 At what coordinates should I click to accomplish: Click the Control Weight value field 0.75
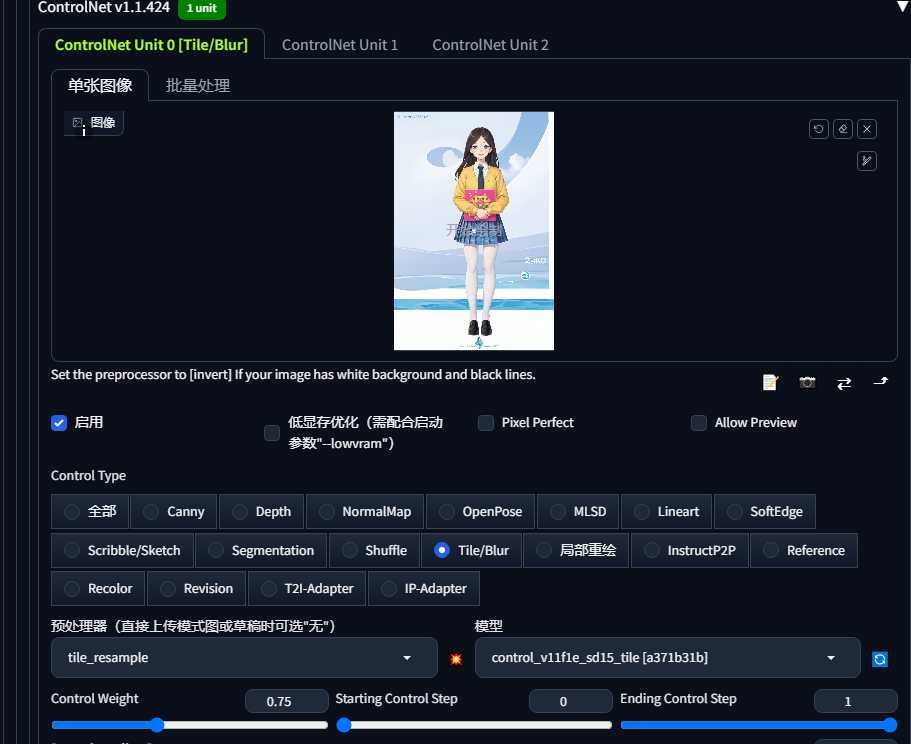[286, 702]
